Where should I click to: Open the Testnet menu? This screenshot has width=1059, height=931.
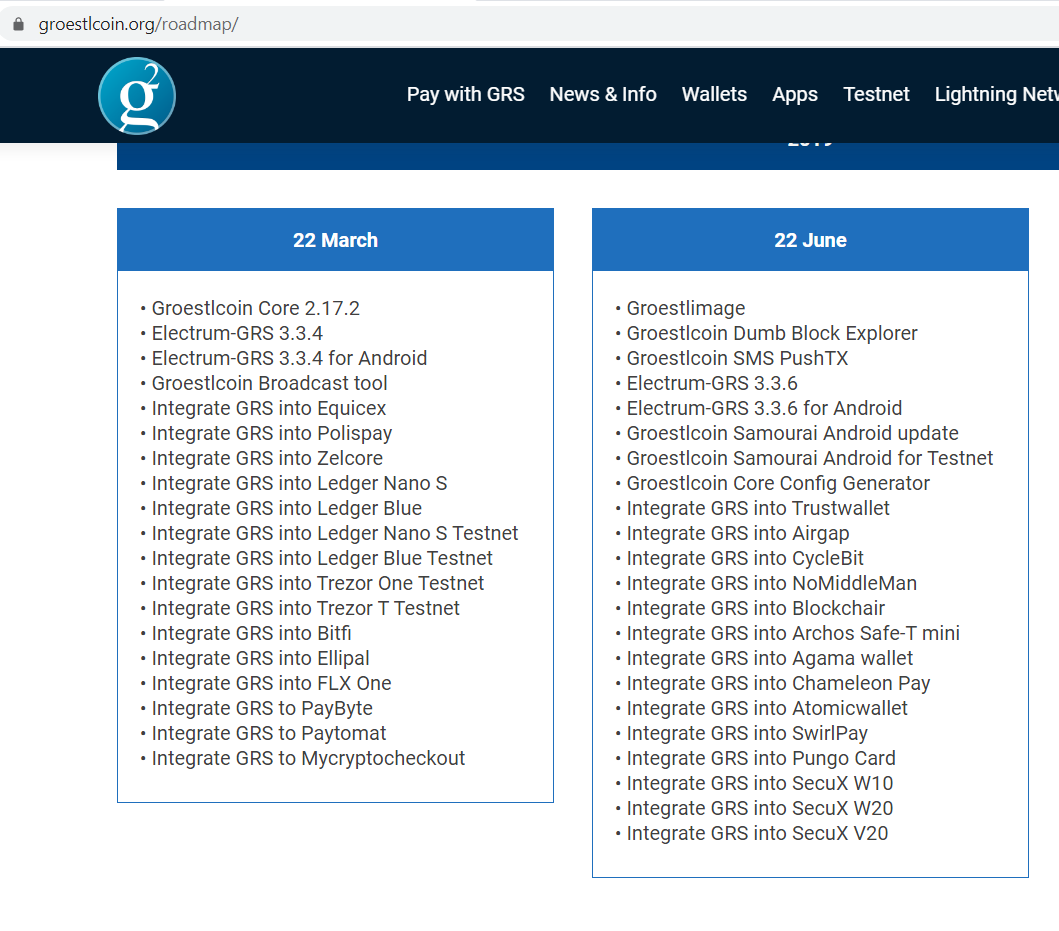tap(876, 94)
